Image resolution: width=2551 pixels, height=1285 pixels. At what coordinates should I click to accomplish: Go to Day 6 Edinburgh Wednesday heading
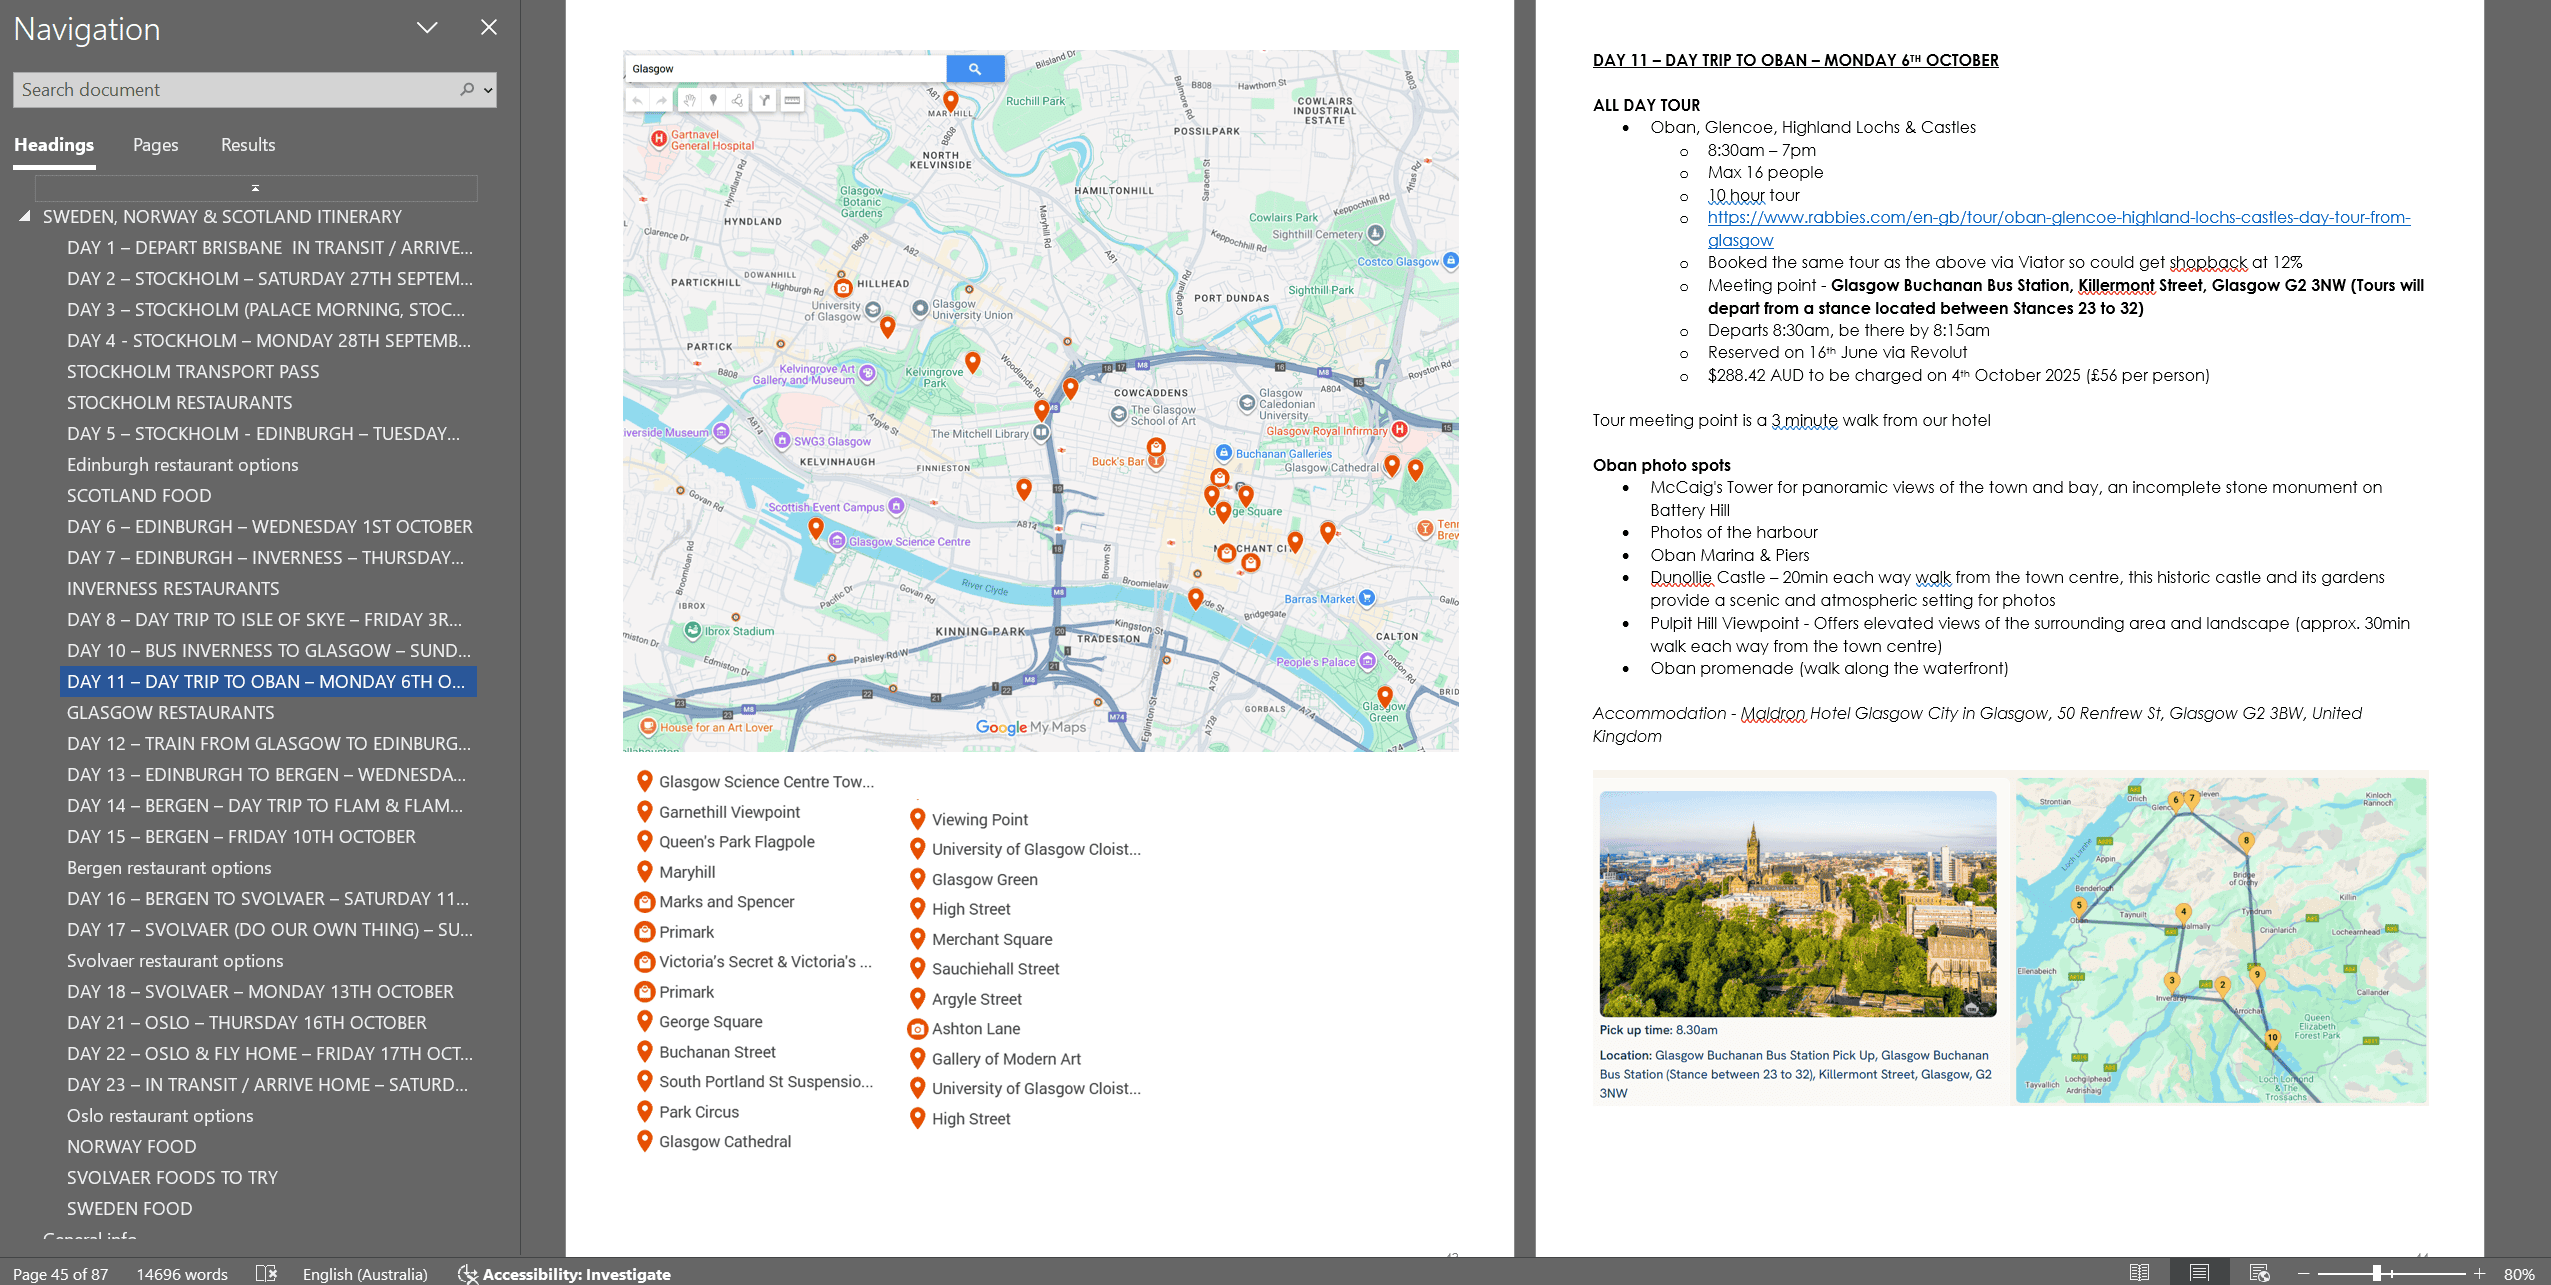coord(270,527)
